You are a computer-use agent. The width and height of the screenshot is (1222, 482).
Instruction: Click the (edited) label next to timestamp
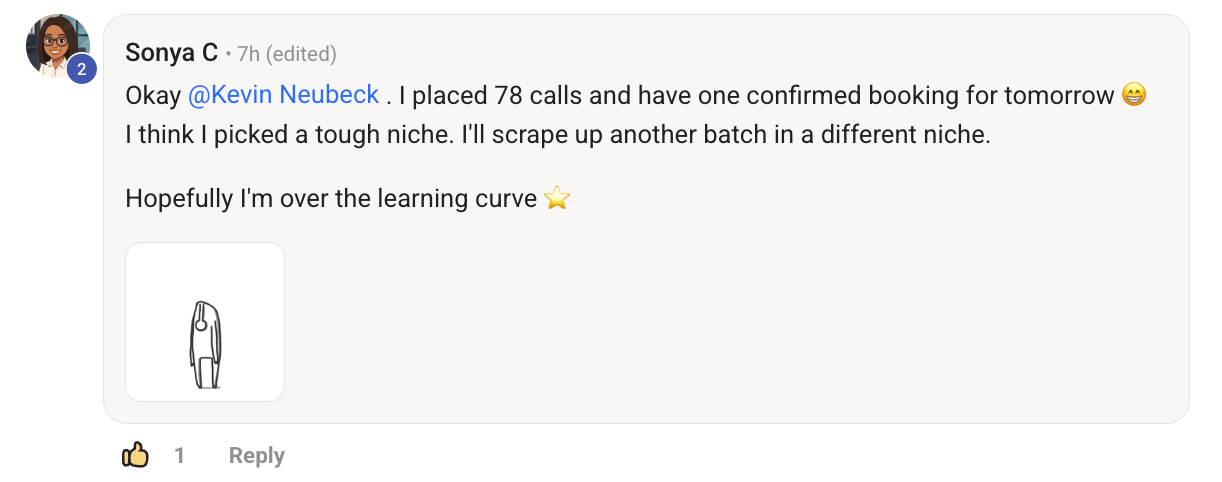[301, 54]
